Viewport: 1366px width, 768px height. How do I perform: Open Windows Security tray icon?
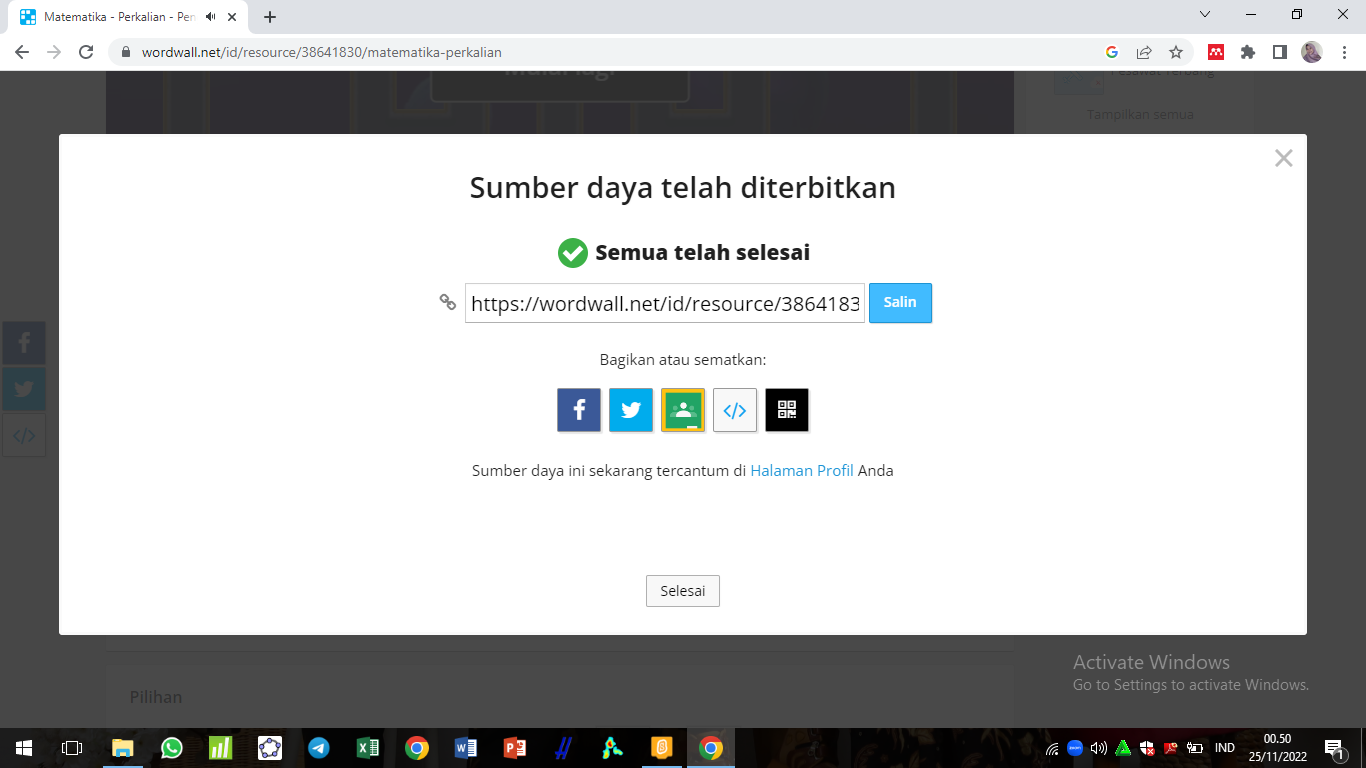point(1147,748)
